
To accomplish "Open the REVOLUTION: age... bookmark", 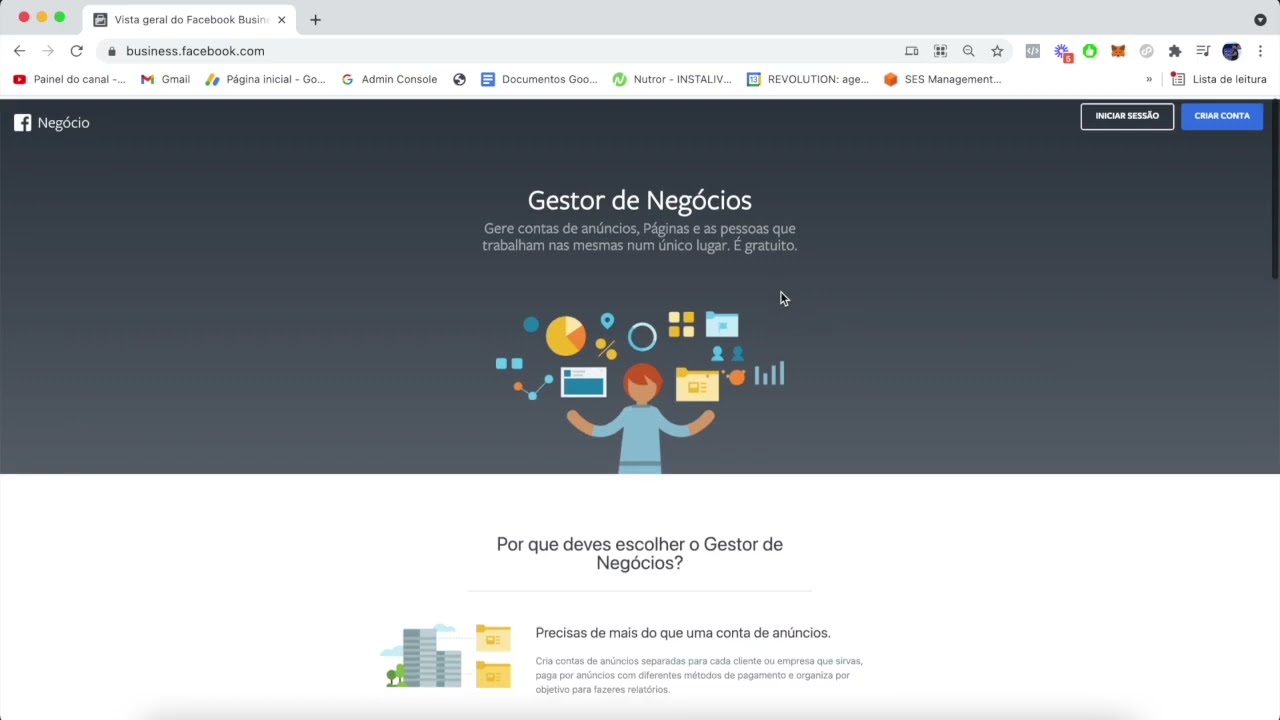I will click(x=808, y=79).
